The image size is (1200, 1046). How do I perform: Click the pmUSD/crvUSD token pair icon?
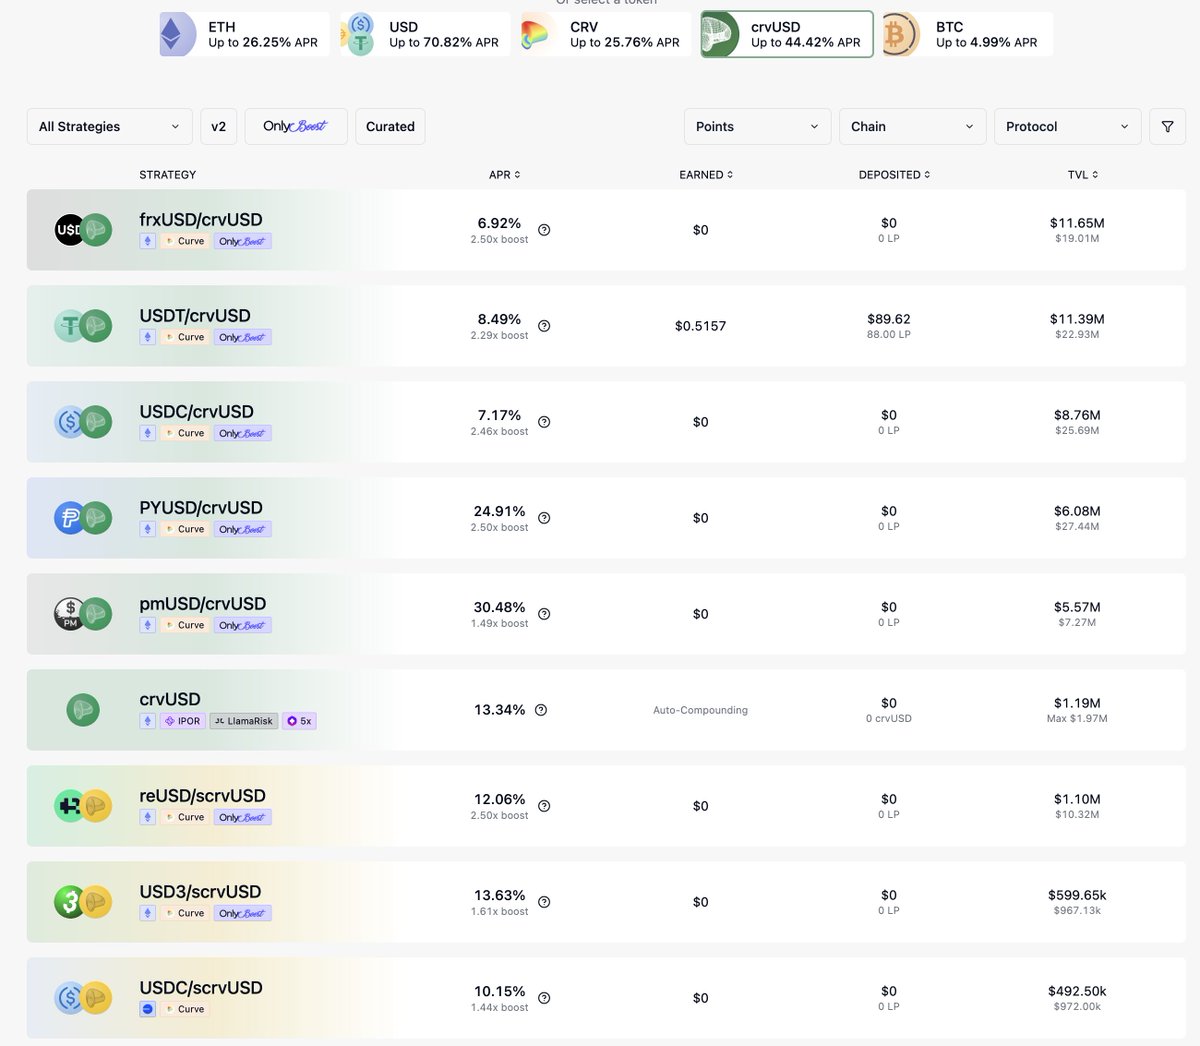tap(82, 614)
